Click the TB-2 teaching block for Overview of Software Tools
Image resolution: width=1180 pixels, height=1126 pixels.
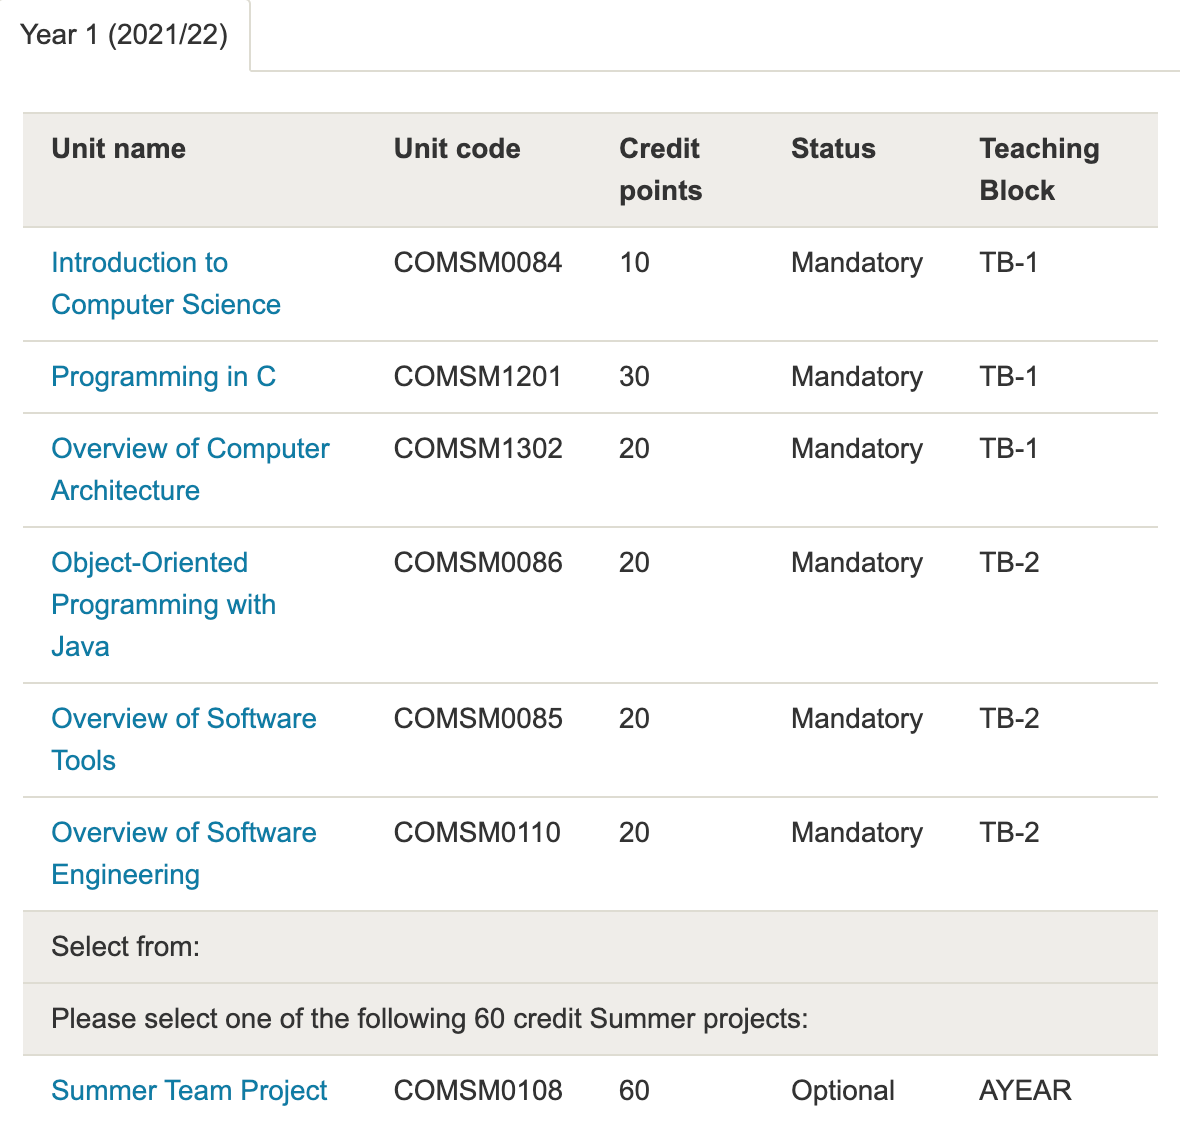tap(1009, 719)
